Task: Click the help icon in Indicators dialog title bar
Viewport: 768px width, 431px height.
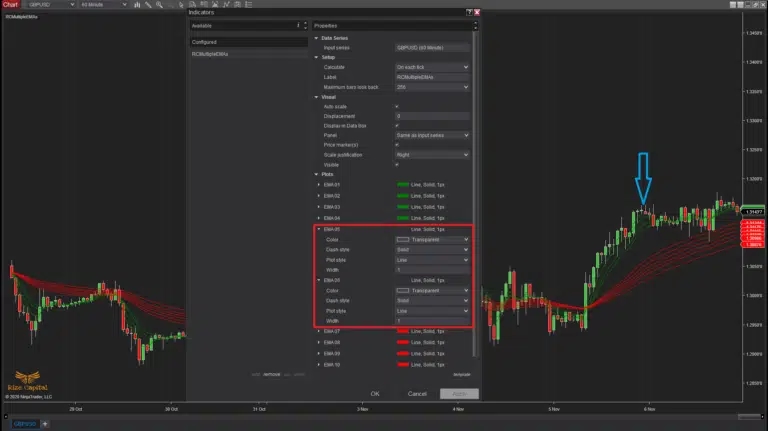Action: point(469,12)
